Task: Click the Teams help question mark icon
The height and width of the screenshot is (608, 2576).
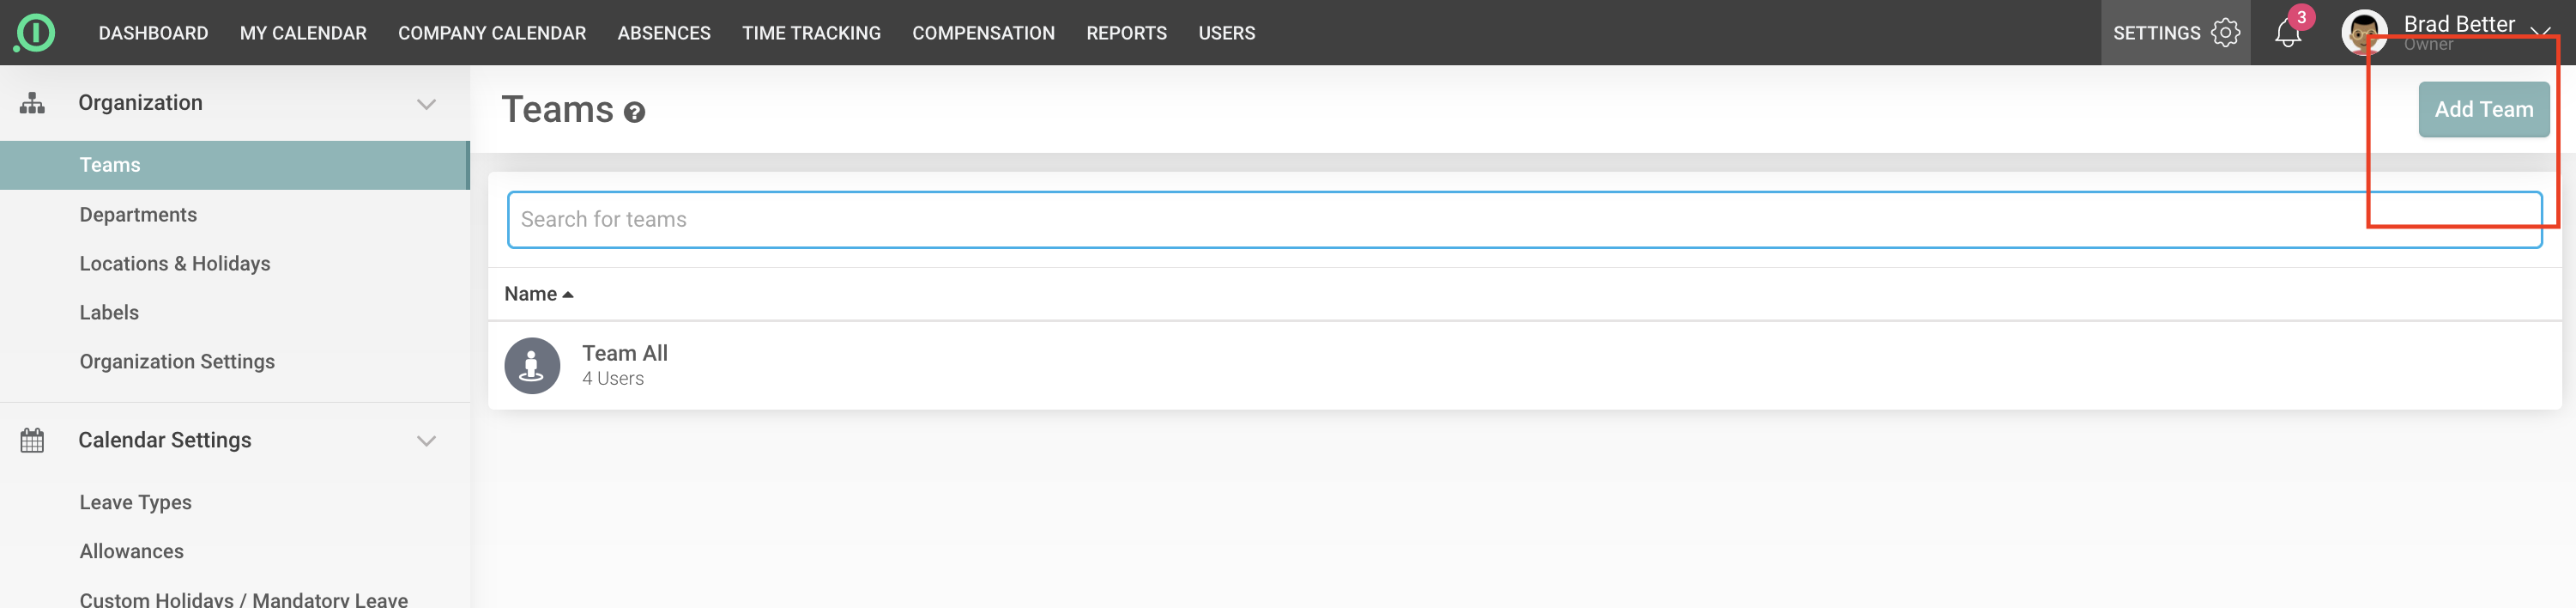Action: click(x=634, y=112)
